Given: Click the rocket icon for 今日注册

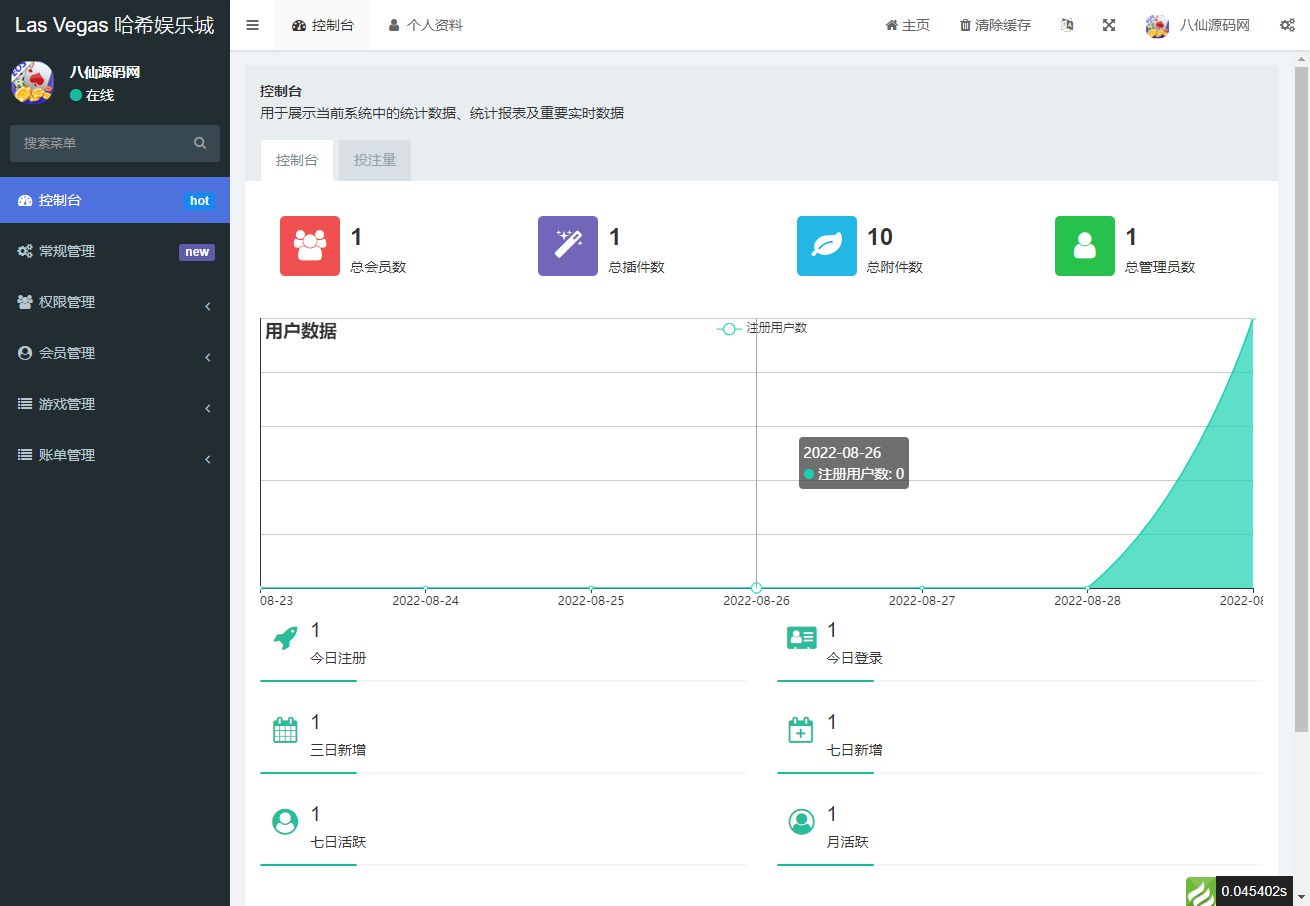Looking at the screenshot, I should (285, 638).
